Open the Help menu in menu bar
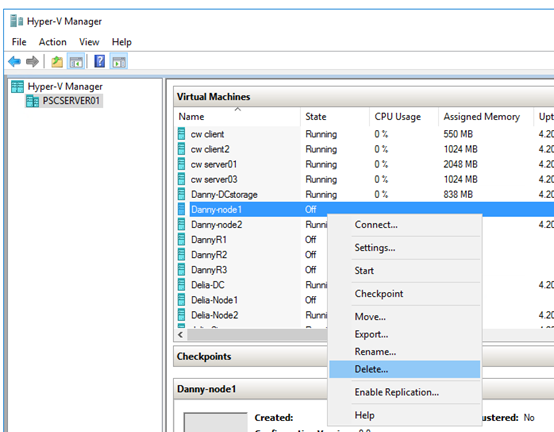This screenshot has width=554, height=432. click(x=122, y=42)
